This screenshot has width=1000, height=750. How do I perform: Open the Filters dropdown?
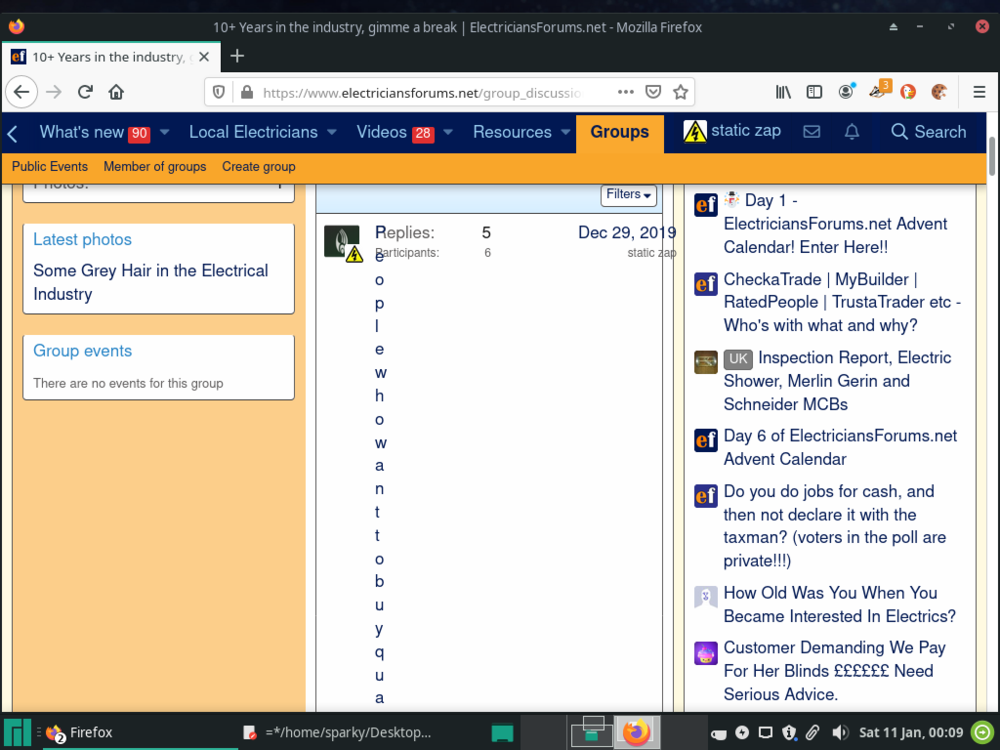(628, 195)
